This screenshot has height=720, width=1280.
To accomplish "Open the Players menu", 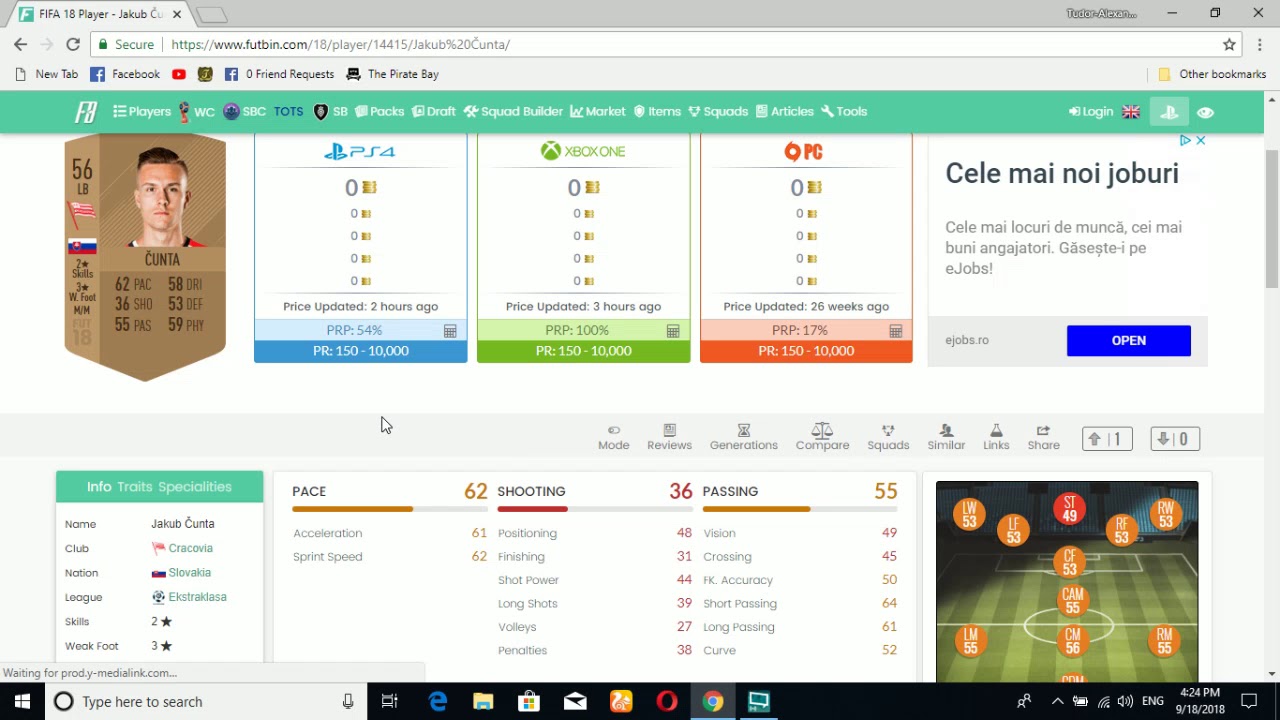I will coord(142,112).
